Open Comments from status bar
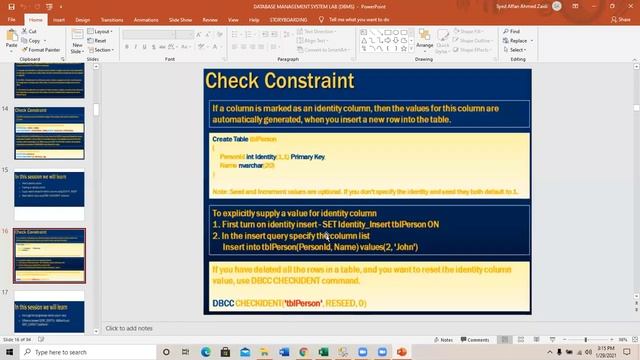The width and height of the screenshot is (640, 360). pos(475,340)
